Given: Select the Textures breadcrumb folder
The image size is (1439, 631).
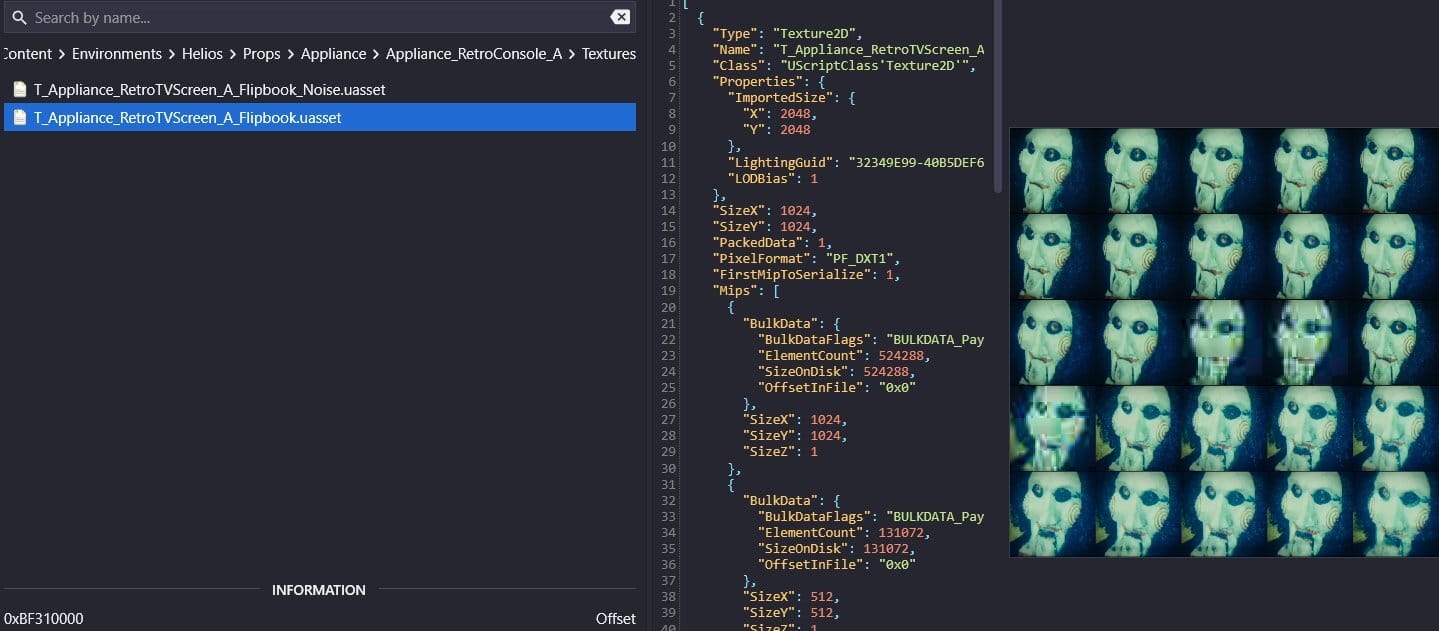Looking at the screenshot, I should [609, 54].
